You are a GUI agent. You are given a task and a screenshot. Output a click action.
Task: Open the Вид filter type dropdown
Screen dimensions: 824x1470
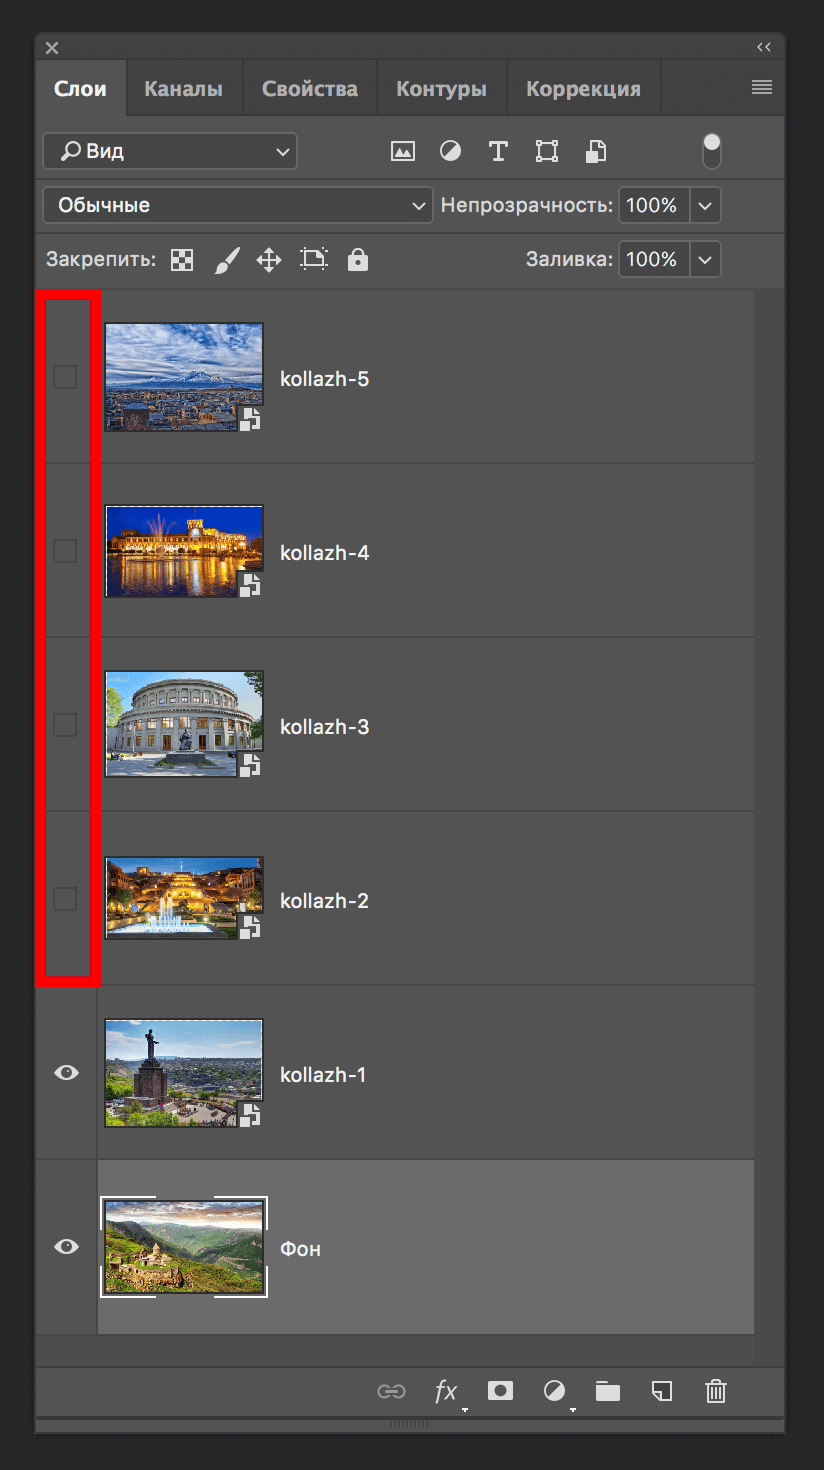pyautogui.click(x=170, y=151)
